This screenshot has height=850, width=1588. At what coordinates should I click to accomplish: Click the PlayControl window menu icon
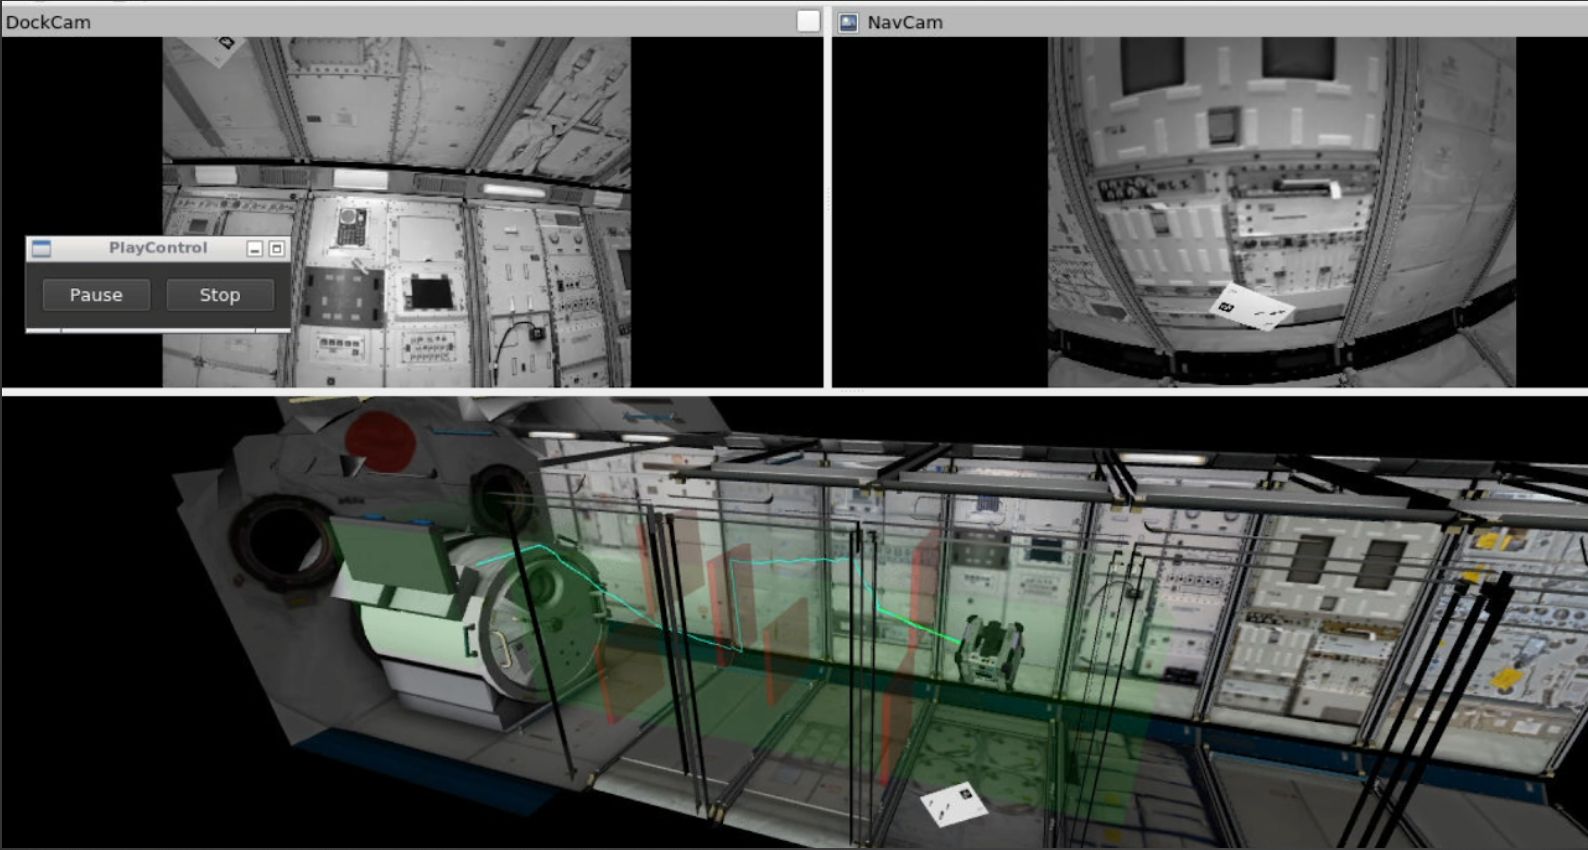[41, 248]
